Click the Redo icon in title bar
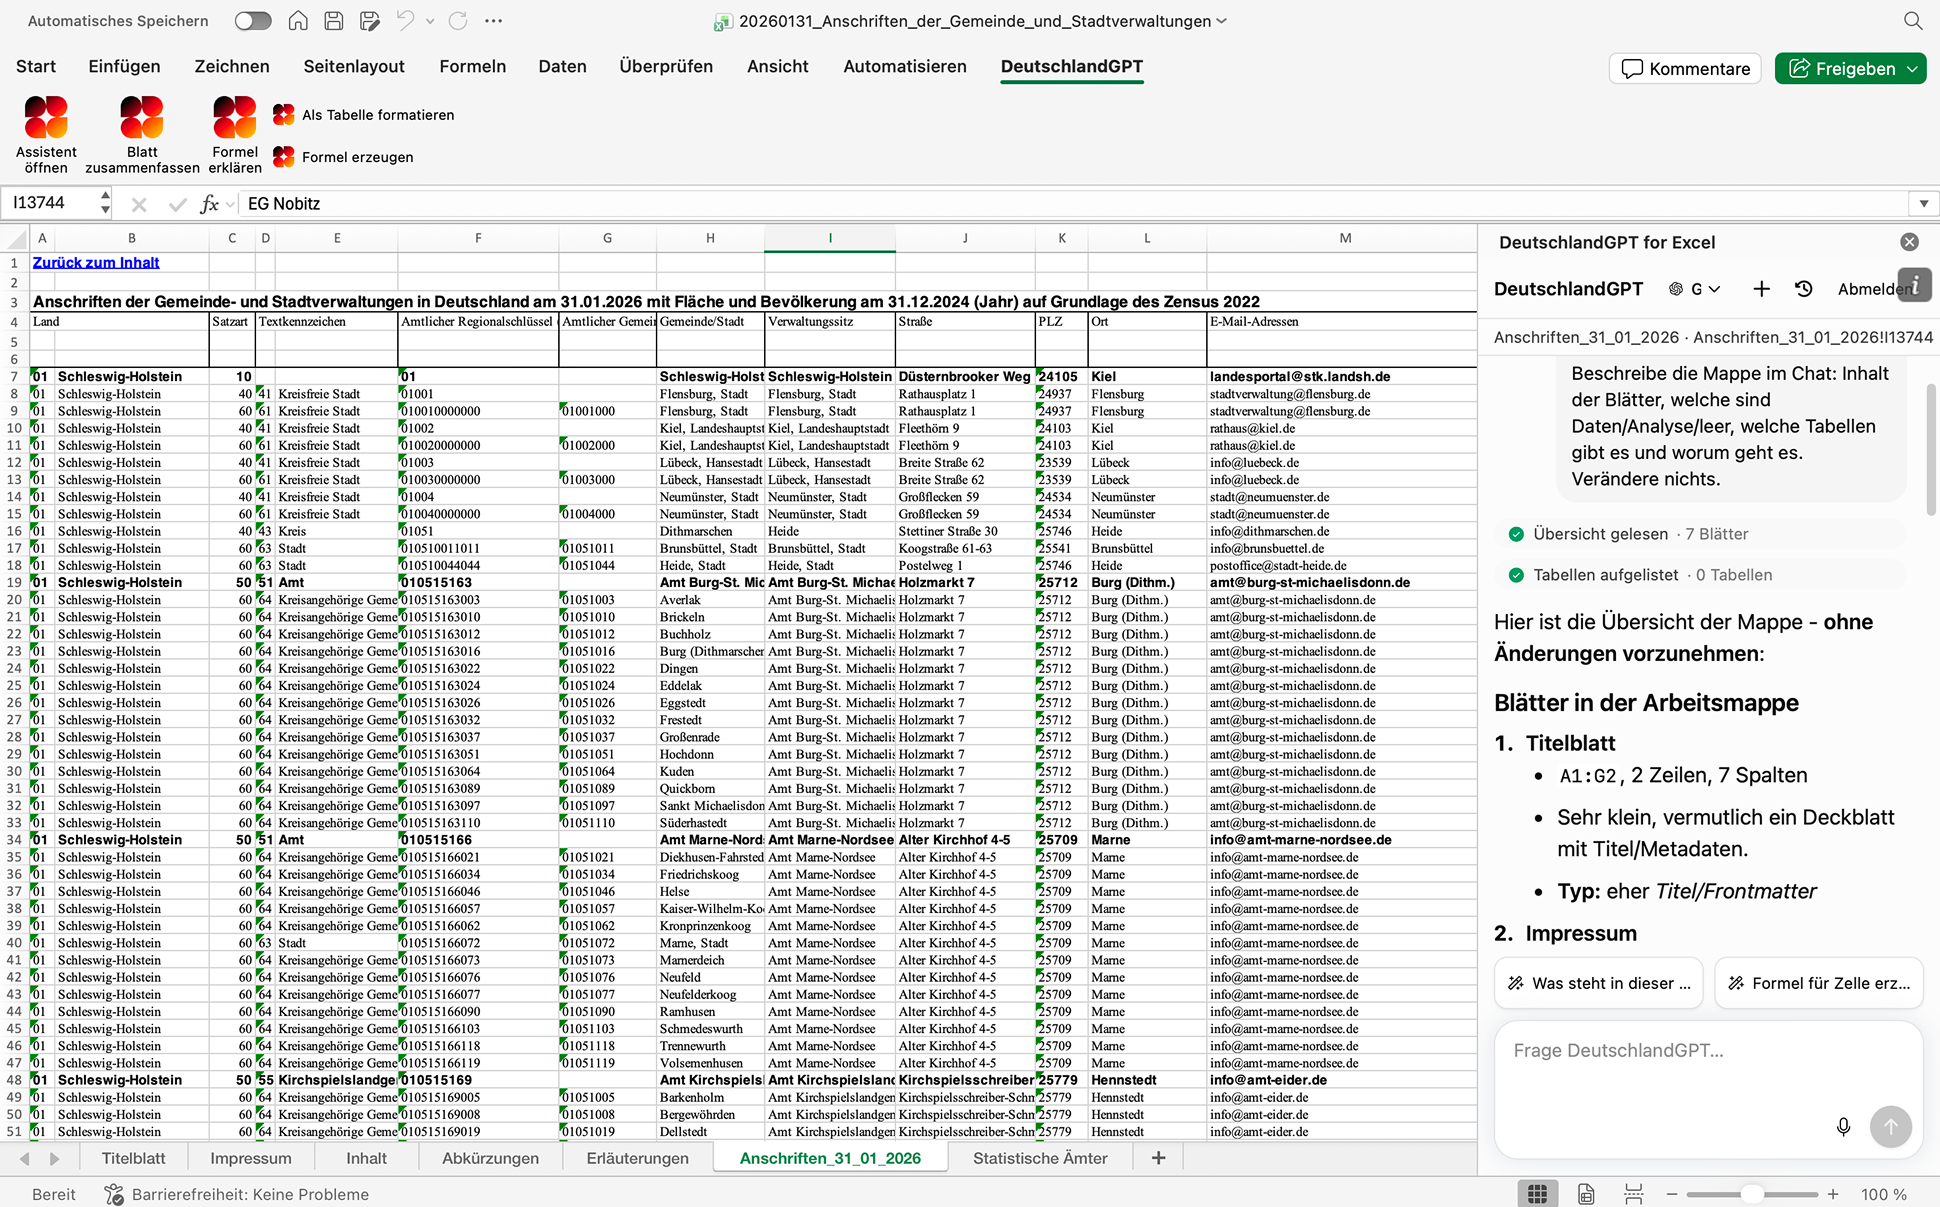 458,21
